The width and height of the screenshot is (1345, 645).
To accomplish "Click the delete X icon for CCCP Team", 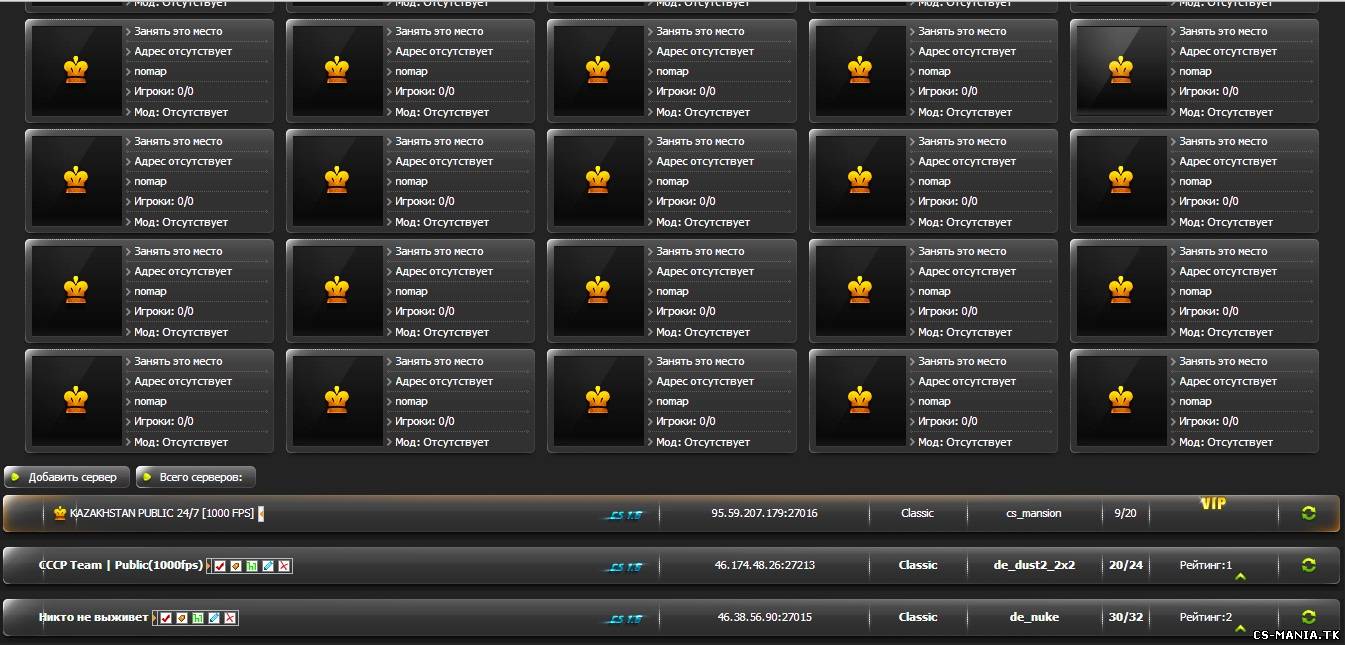I will [284, 566].
